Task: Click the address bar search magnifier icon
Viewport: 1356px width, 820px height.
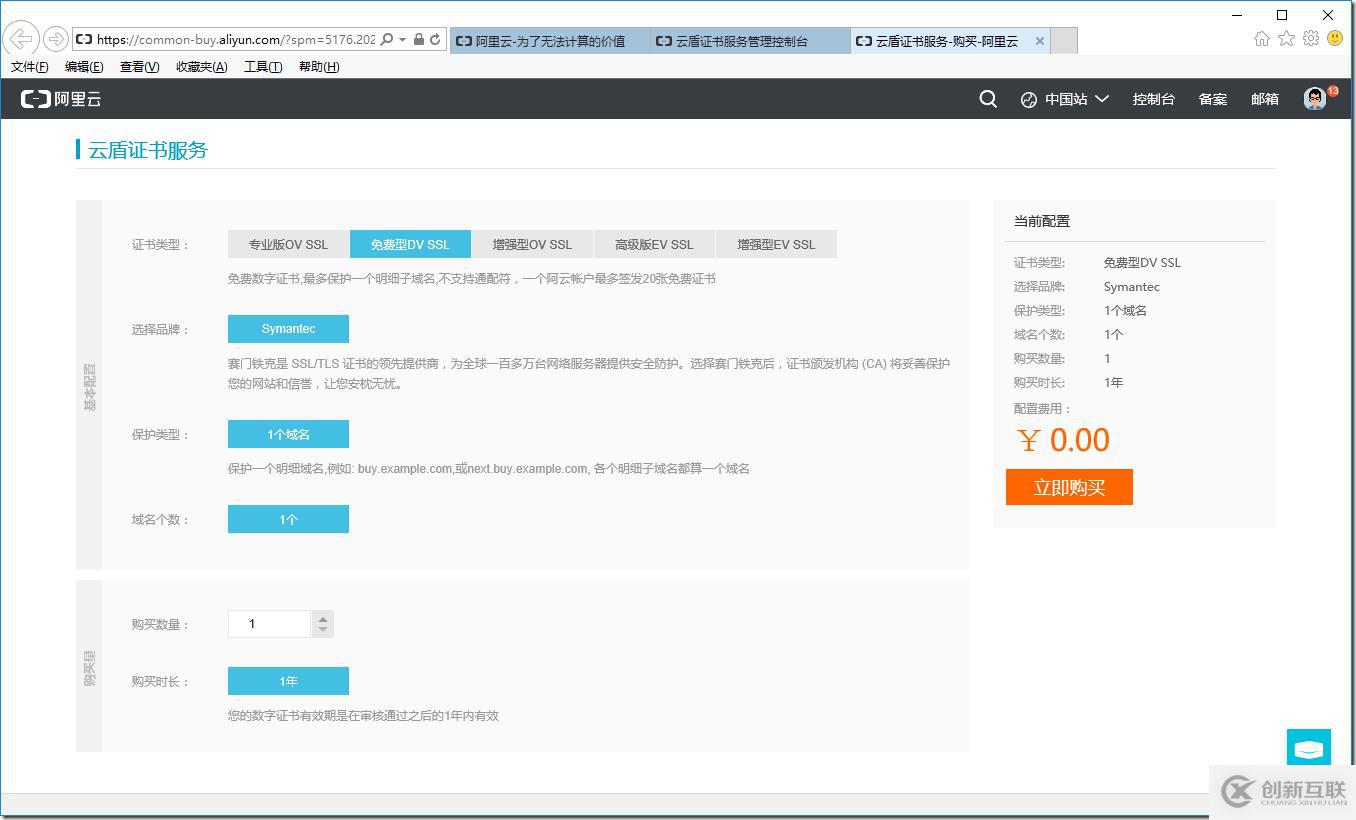Action: [387, 40]
